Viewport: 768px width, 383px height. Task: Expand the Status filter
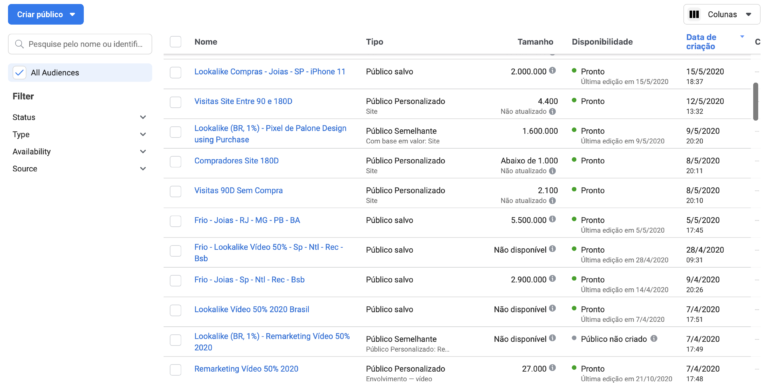[x=80, y=118]
